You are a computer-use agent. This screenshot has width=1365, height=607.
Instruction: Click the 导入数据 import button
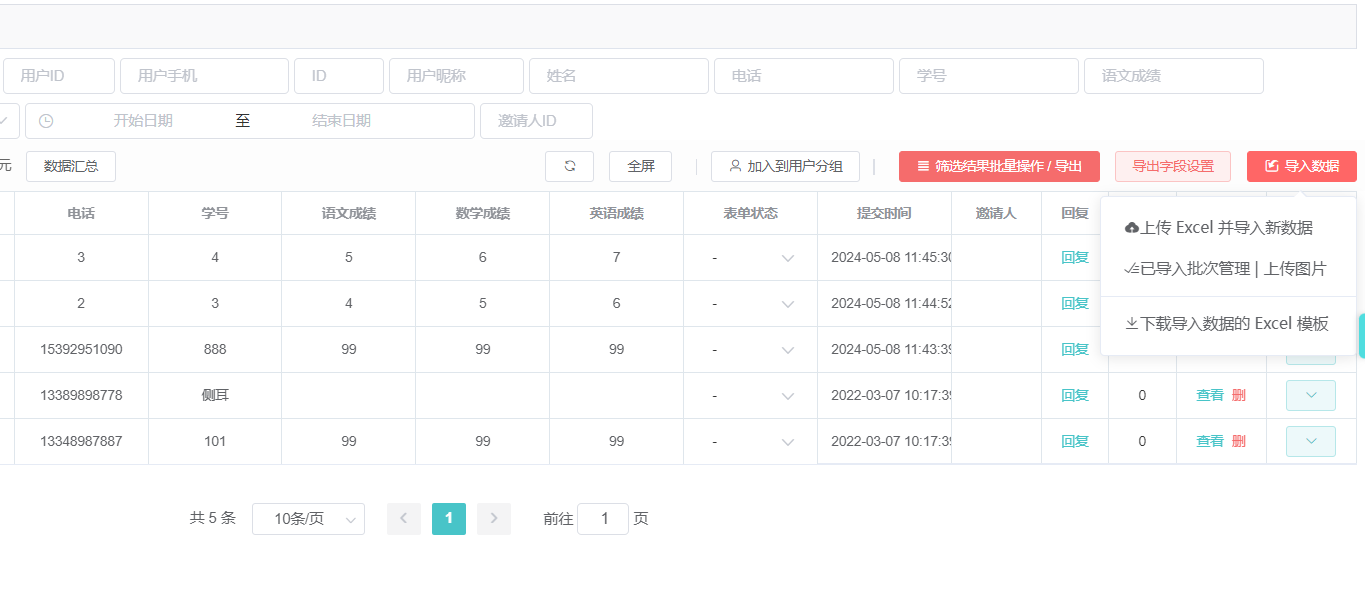coord(1301,166)
